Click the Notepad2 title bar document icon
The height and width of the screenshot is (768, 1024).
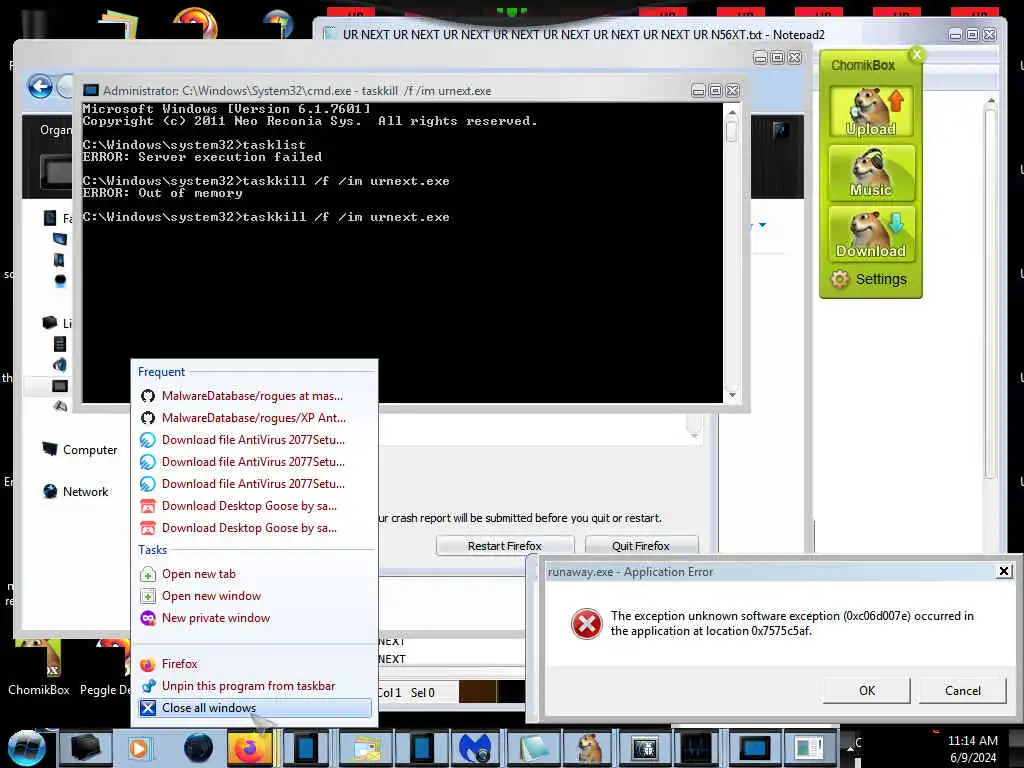330,33
